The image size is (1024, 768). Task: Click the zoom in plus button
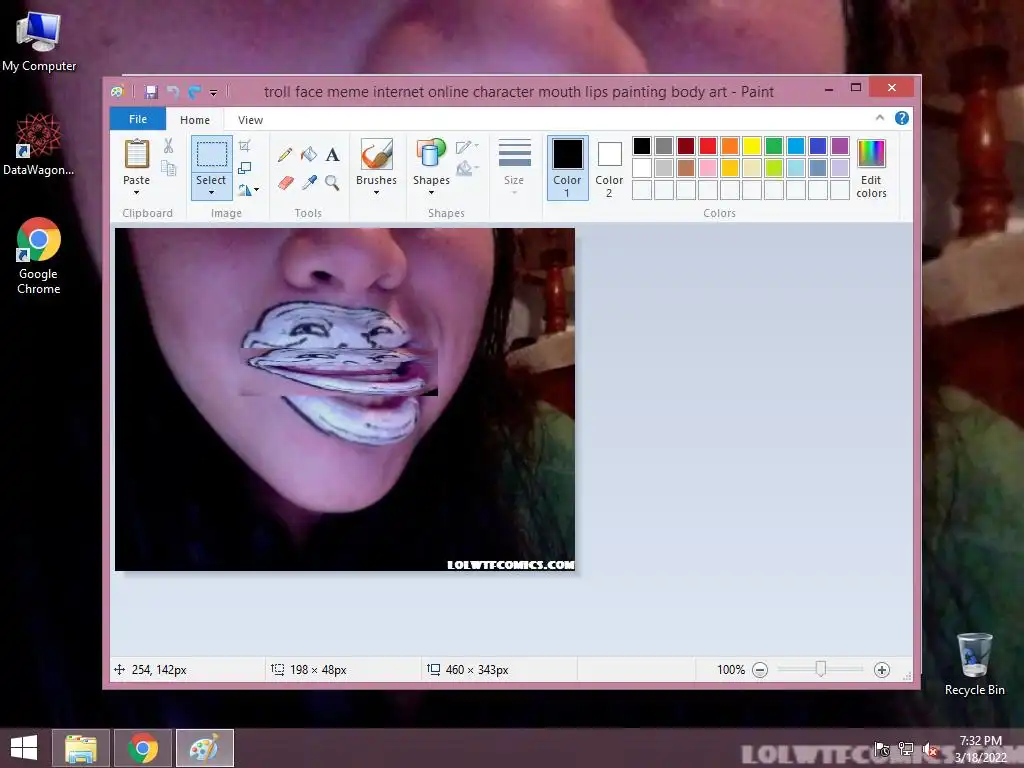pyautogui.click(x=882, y=670)
